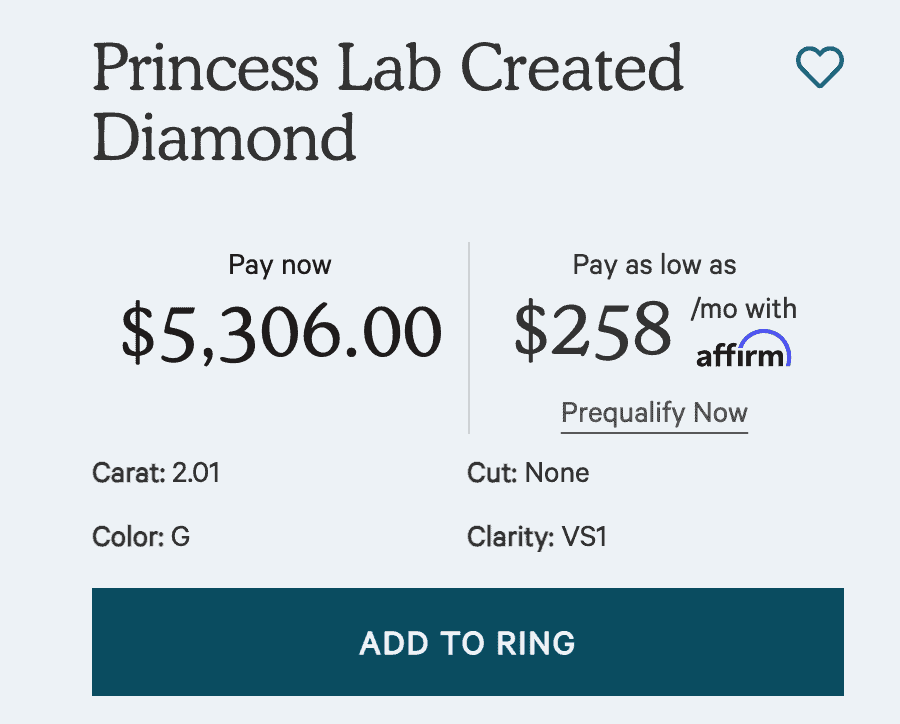Open the Prequalify Now link

(653, 412)
